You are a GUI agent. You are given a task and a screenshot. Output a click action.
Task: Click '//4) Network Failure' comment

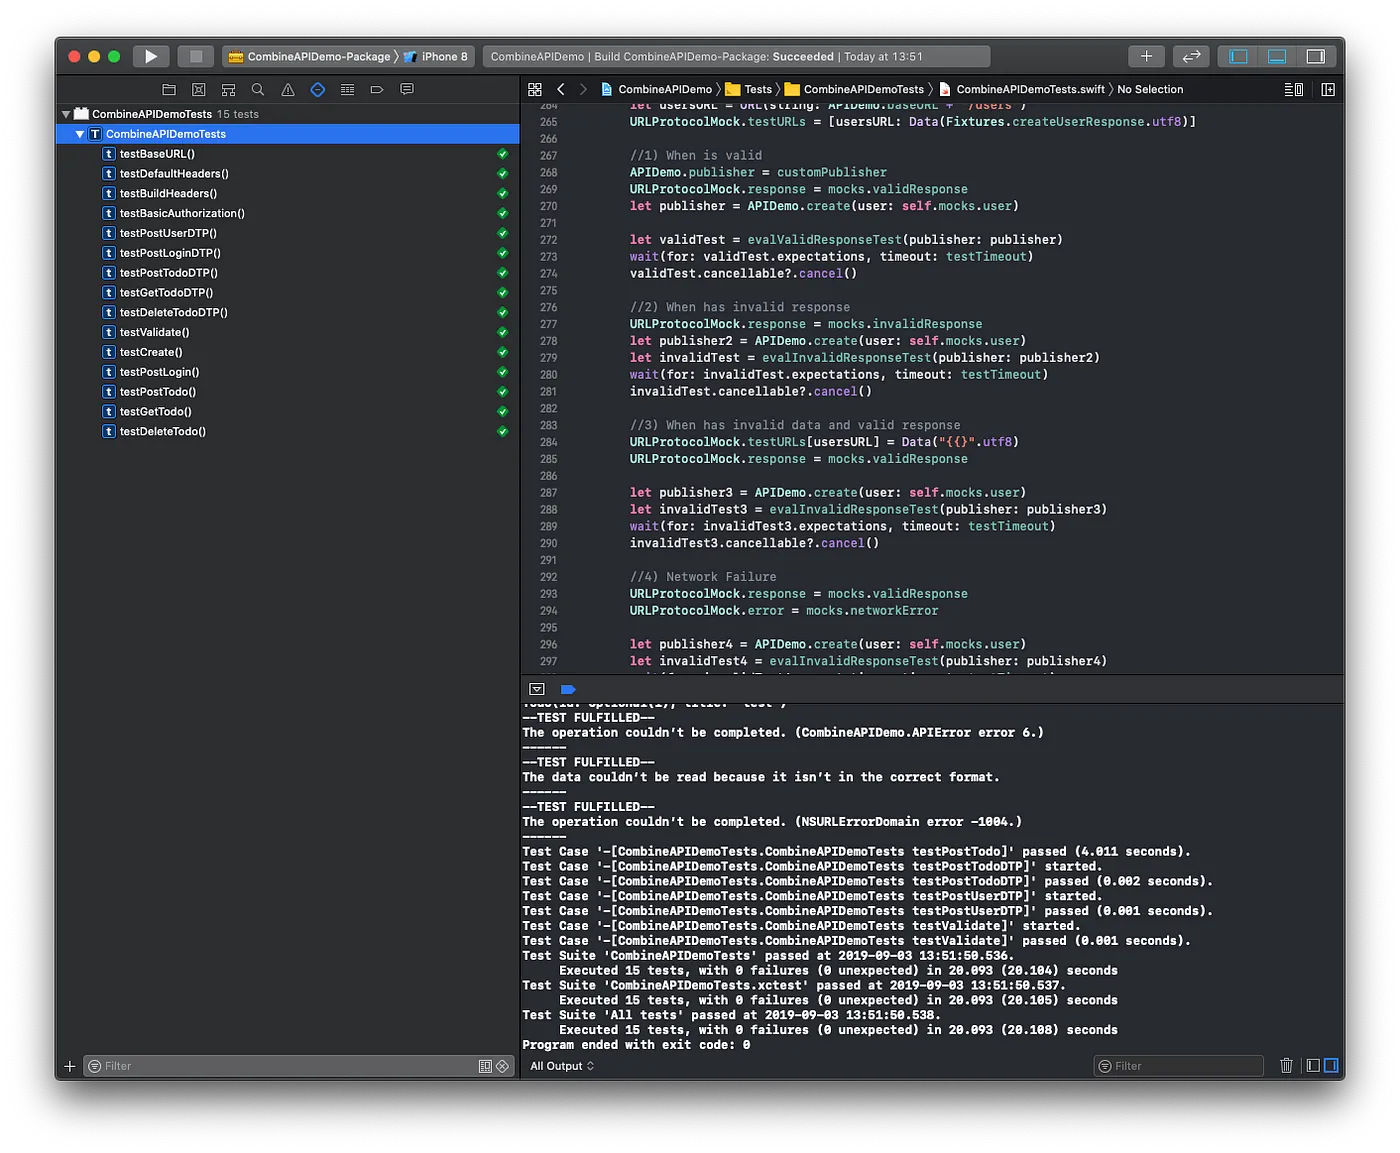pyautogui.click(x=703, y=577)
